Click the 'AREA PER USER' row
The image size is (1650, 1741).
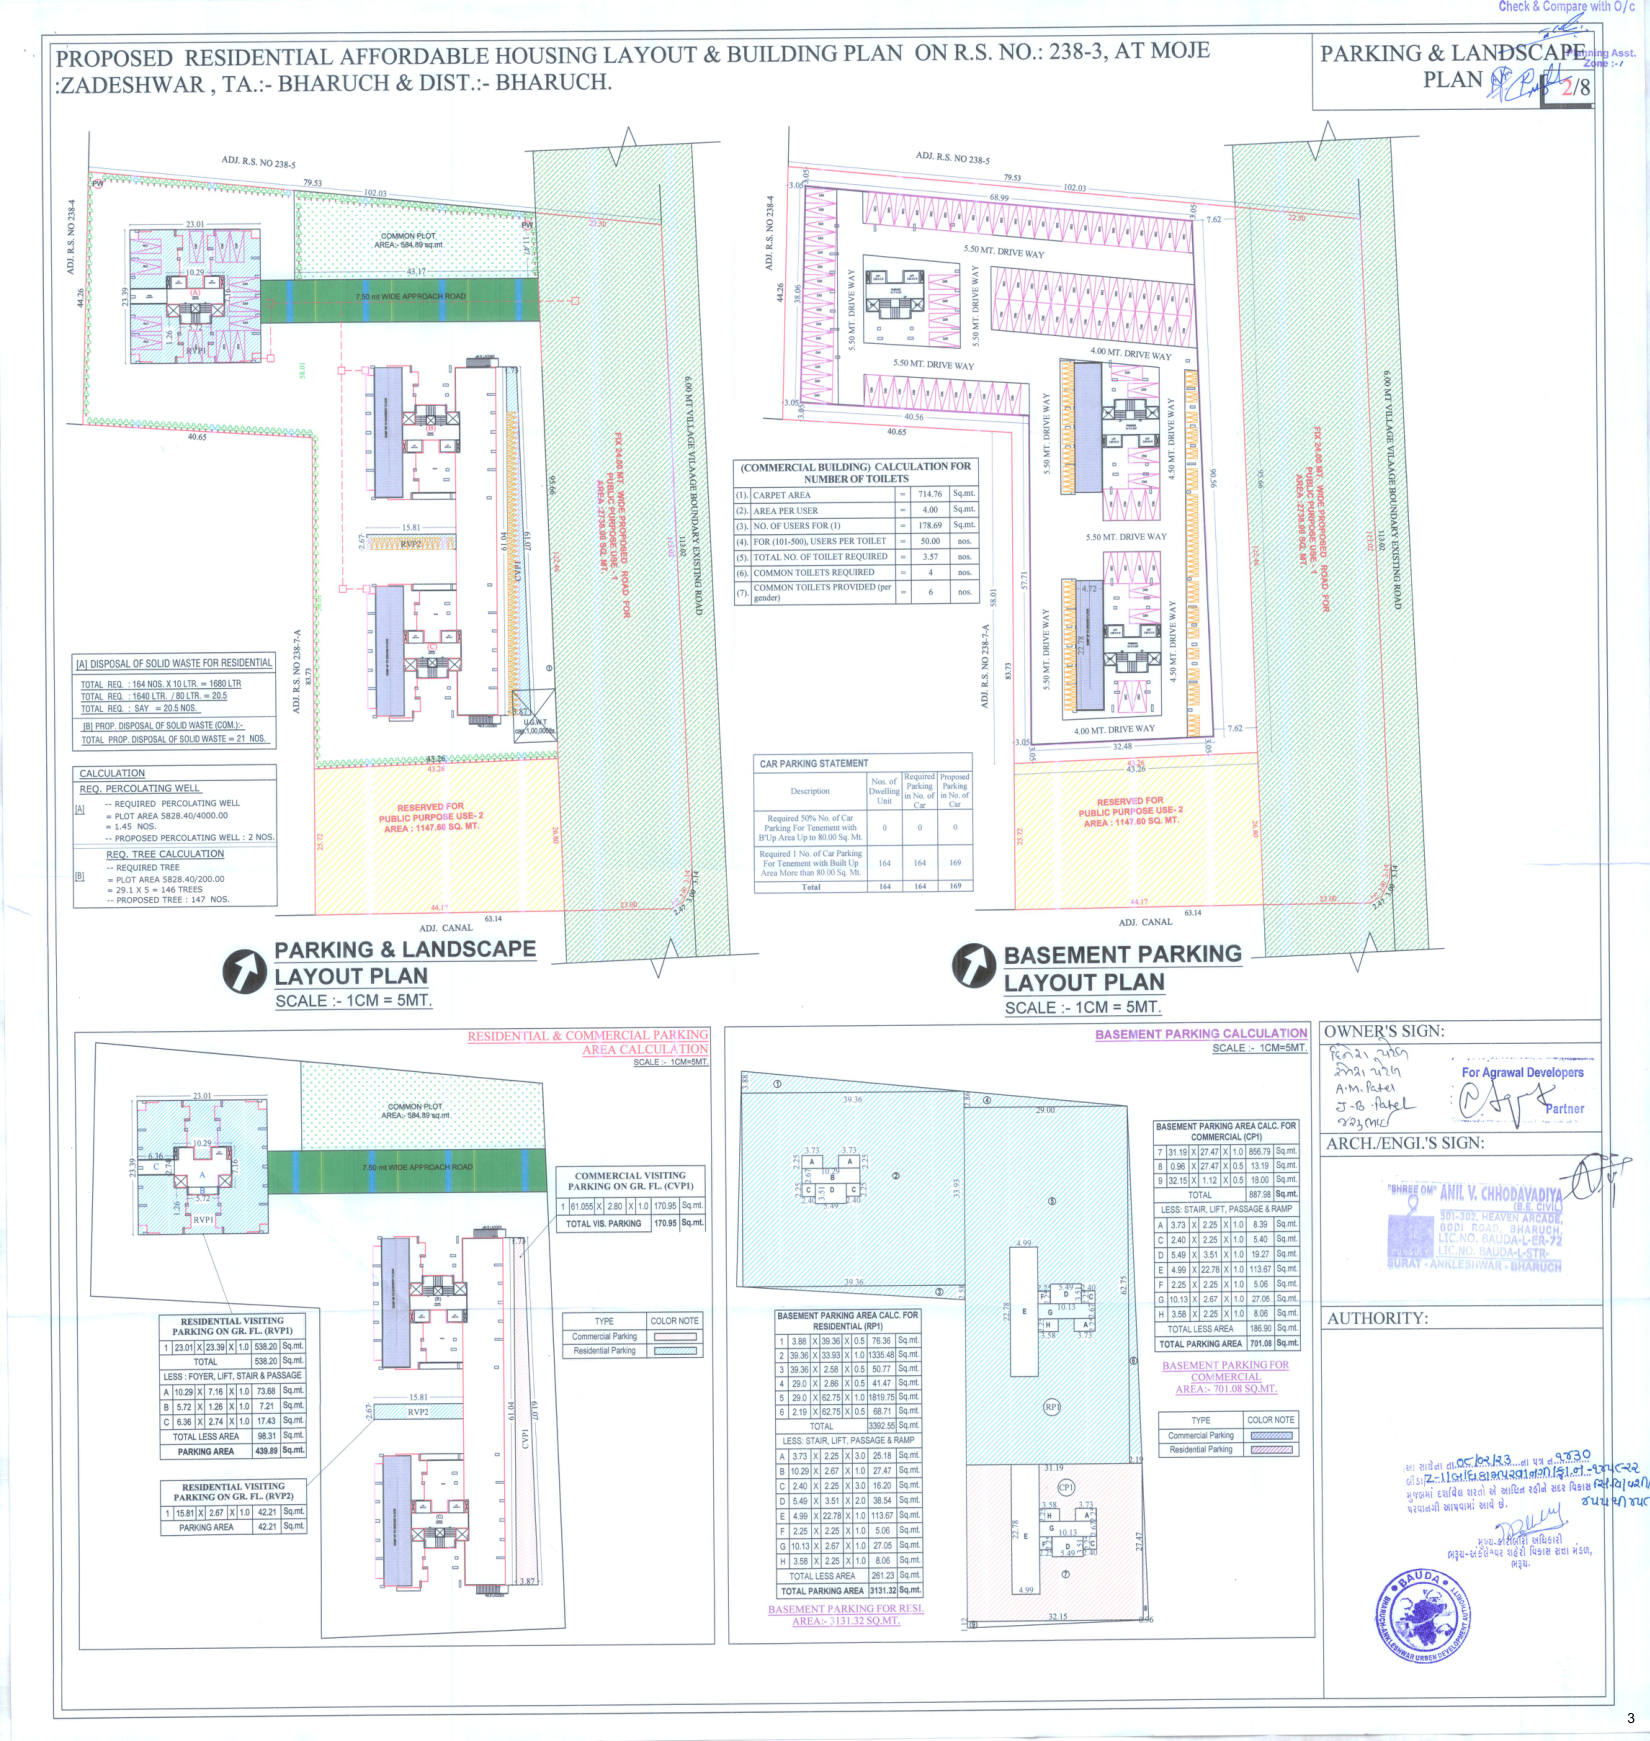tap(855, 510)
